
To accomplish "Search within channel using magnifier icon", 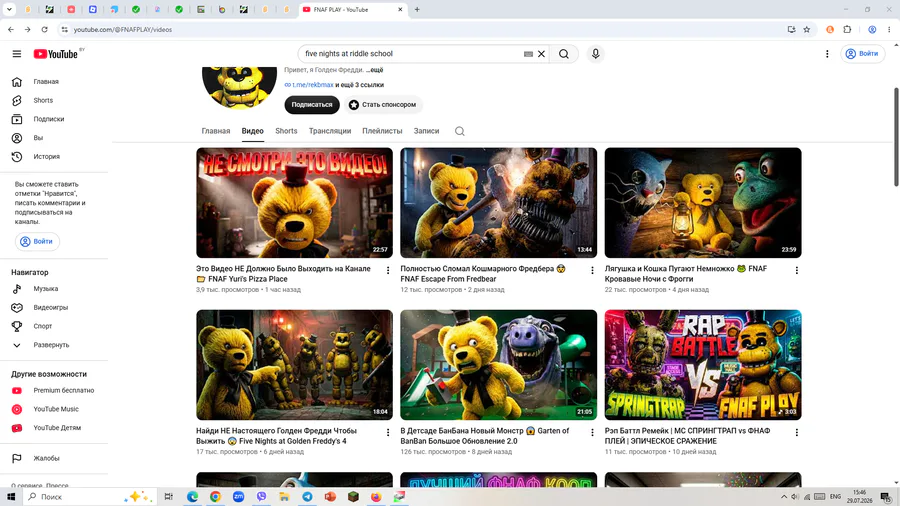I will click(x=460, y=131).
